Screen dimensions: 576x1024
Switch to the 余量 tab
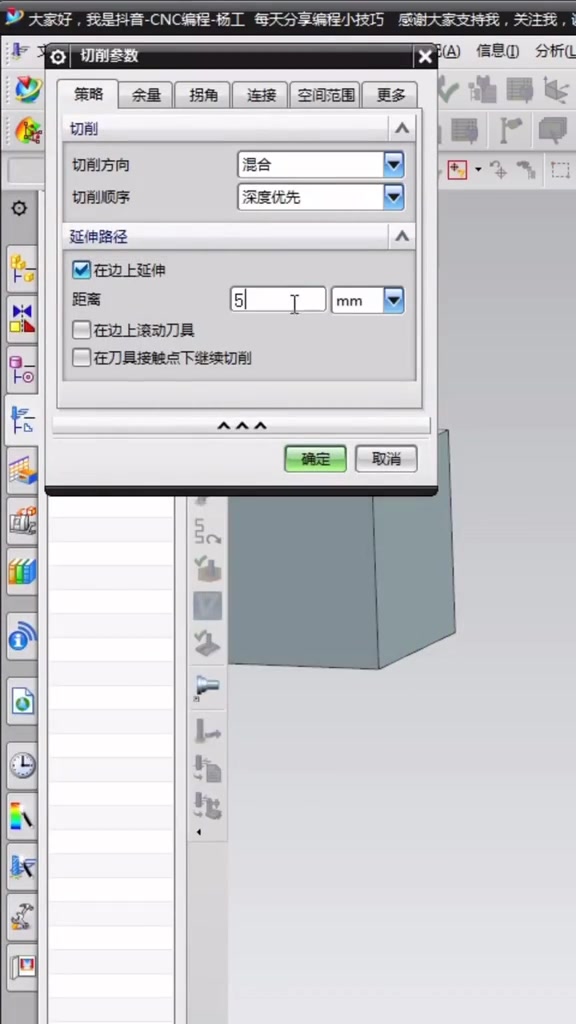tap(146, 95)
